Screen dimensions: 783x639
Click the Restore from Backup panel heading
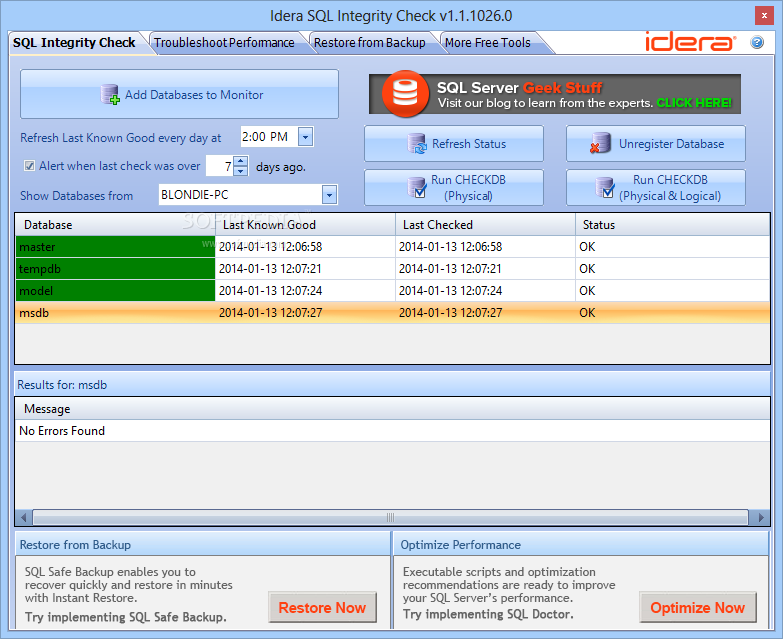[75, 545]
